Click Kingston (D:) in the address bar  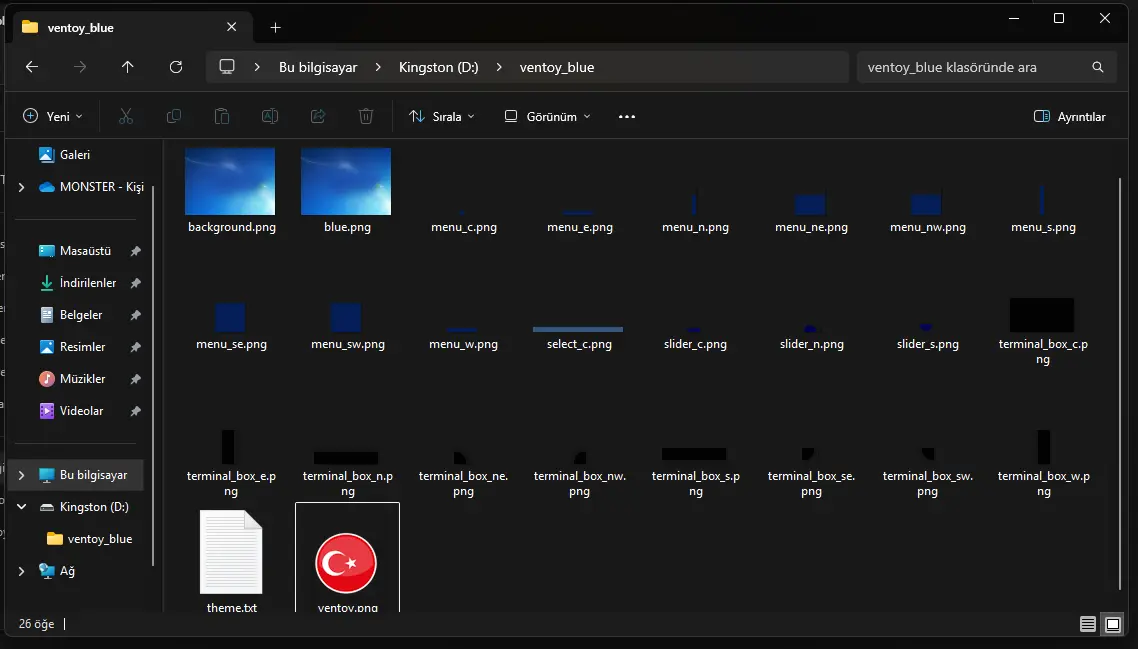(438, 67)
